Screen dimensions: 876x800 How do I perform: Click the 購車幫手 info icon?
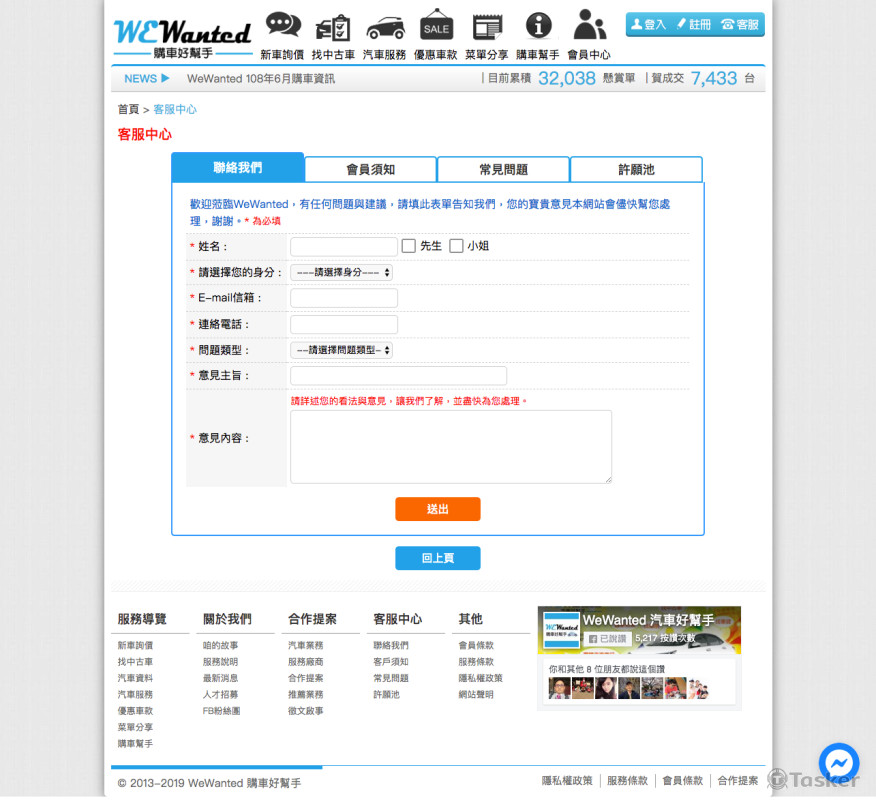tap(538, 25)
